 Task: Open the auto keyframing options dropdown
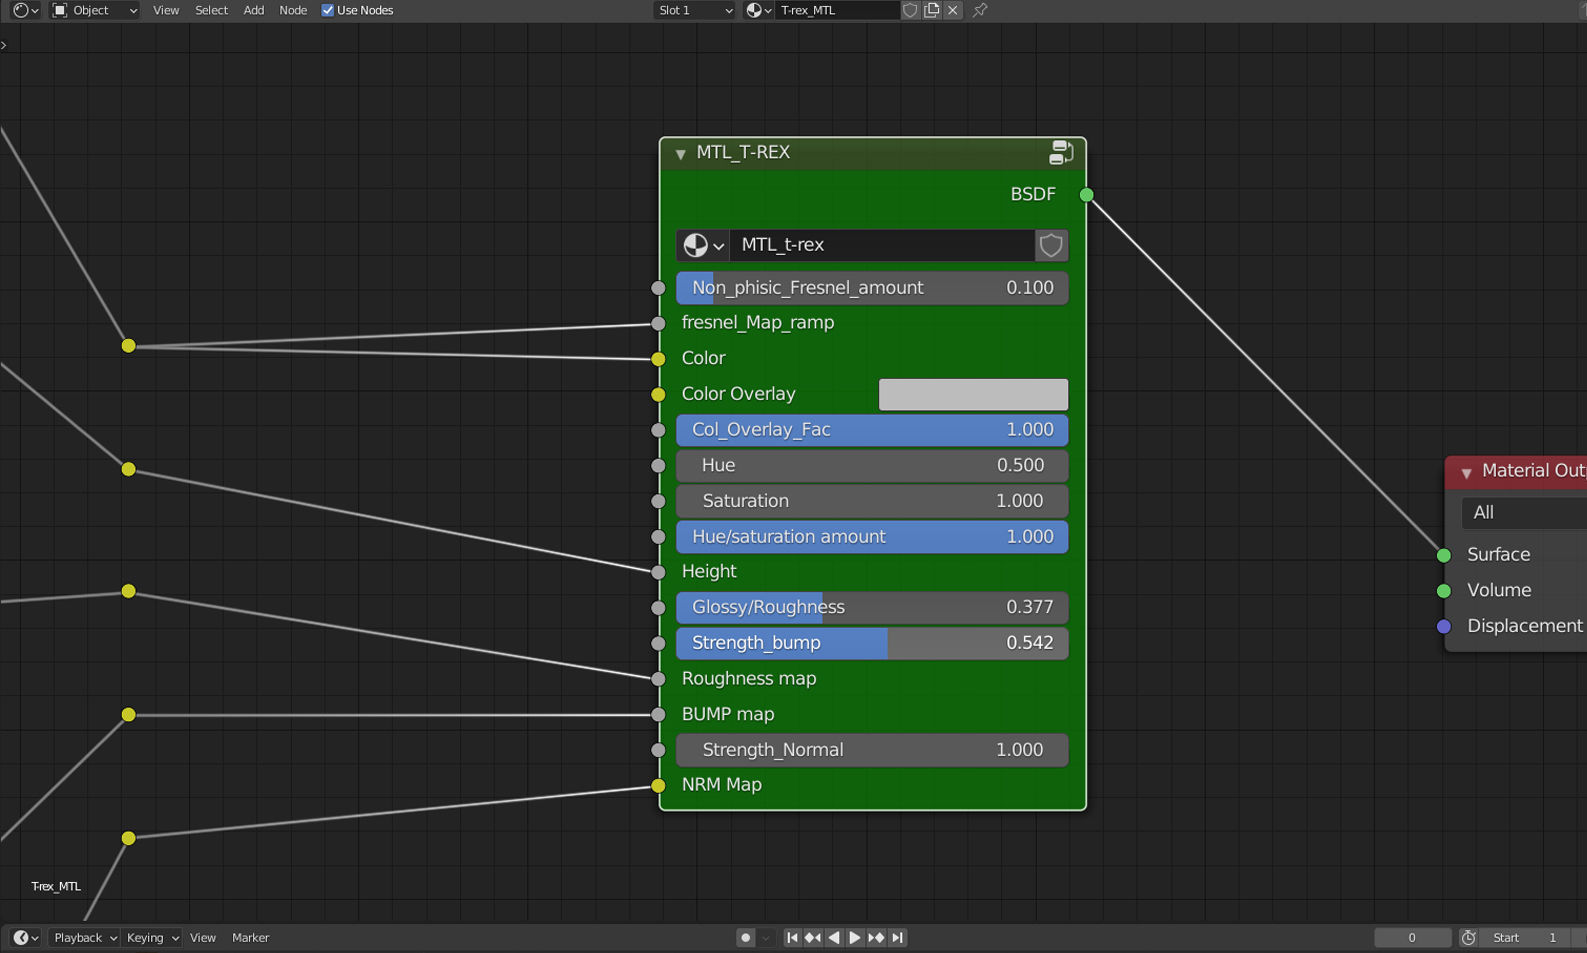pos(766,938)
